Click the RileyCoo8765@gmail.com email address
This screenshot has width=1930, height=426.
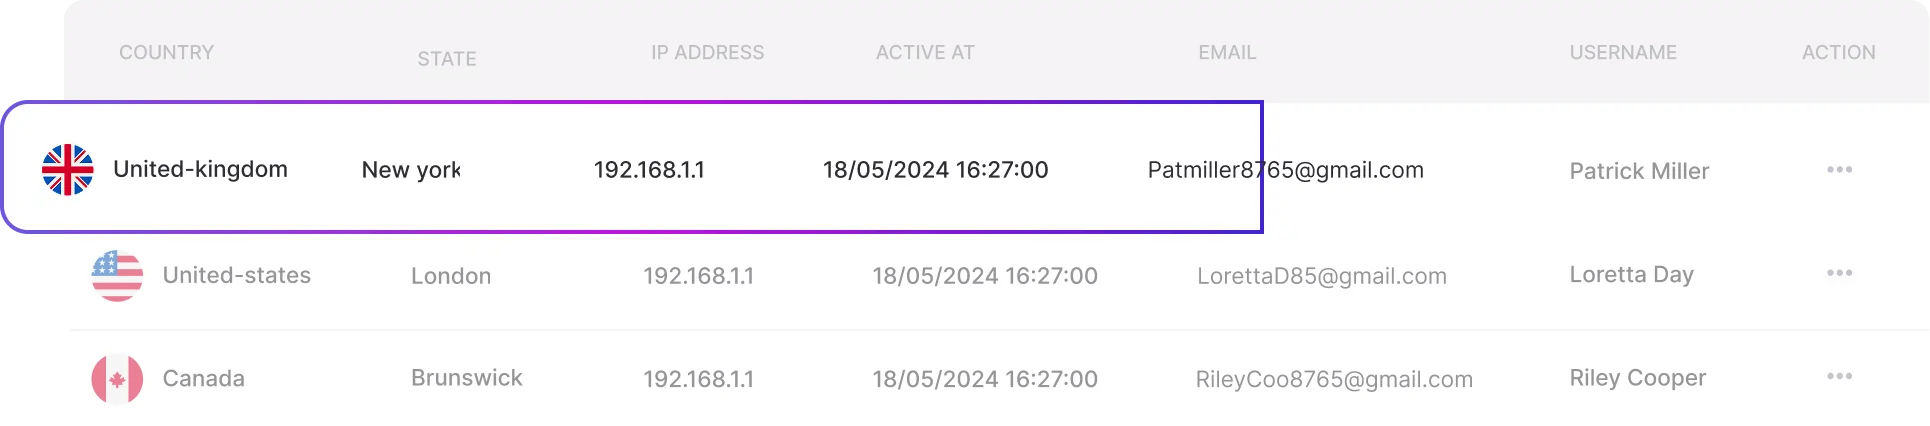pyautogui.click(x=1334, y=379)
